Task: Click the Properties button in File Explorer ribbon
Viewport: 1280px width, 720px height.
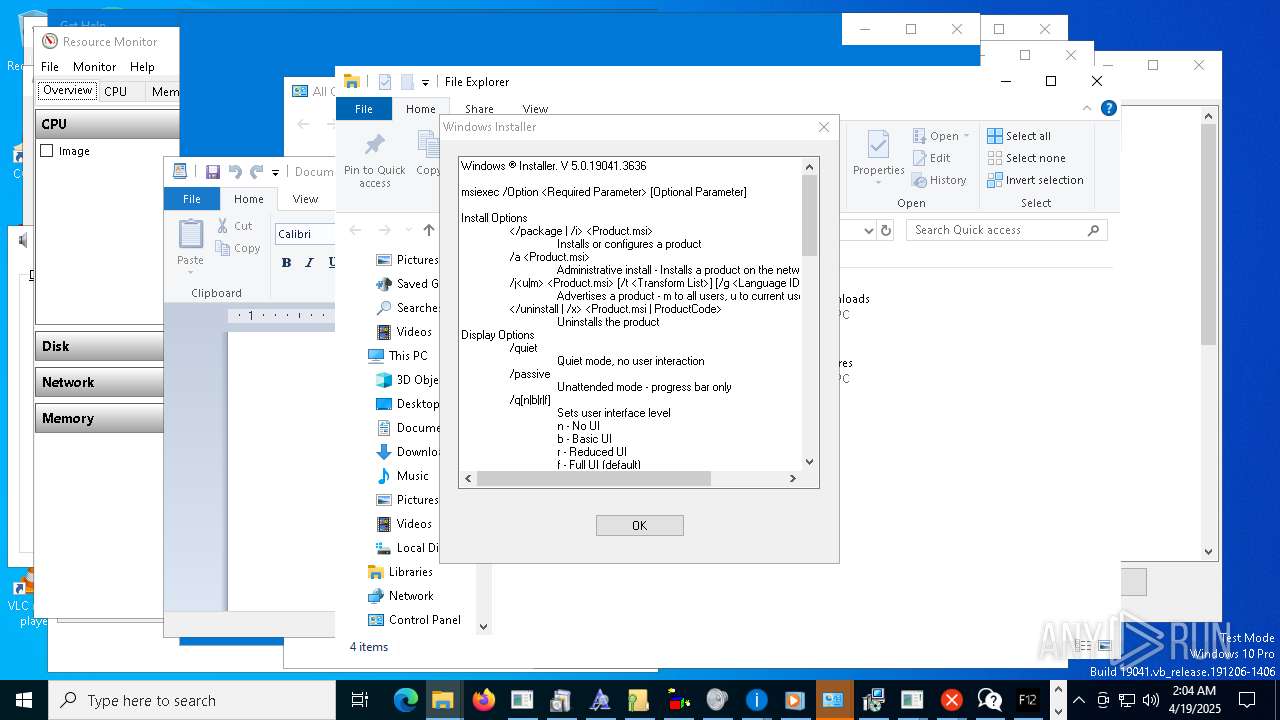Action: coord(878,156)
